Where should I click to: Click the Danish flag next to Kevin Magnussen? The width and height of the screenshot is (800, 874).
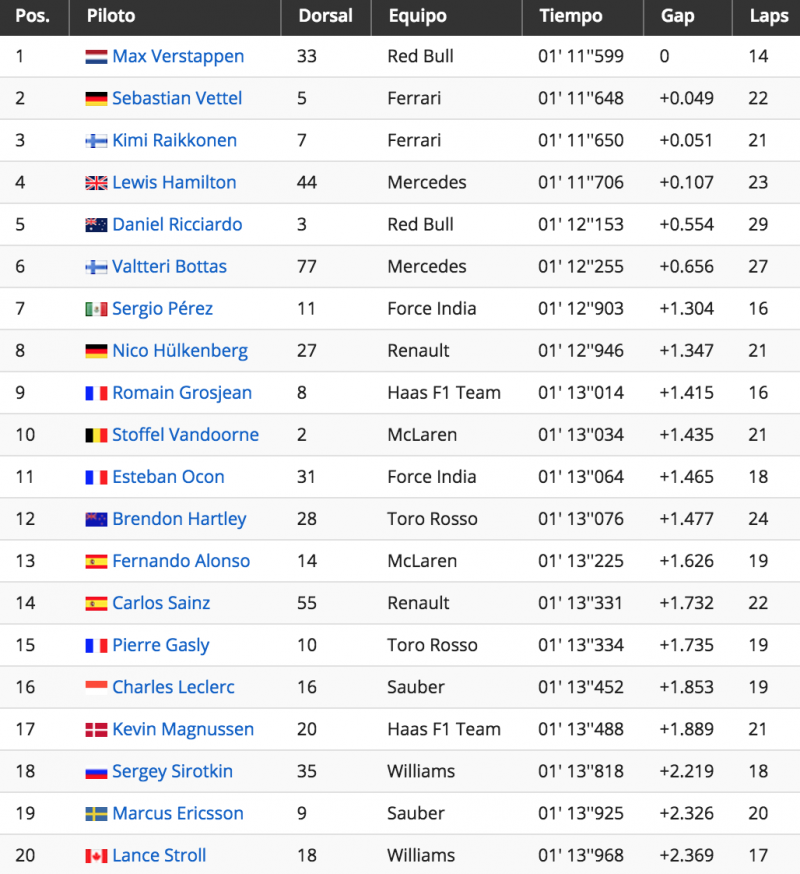coord(96,730)
